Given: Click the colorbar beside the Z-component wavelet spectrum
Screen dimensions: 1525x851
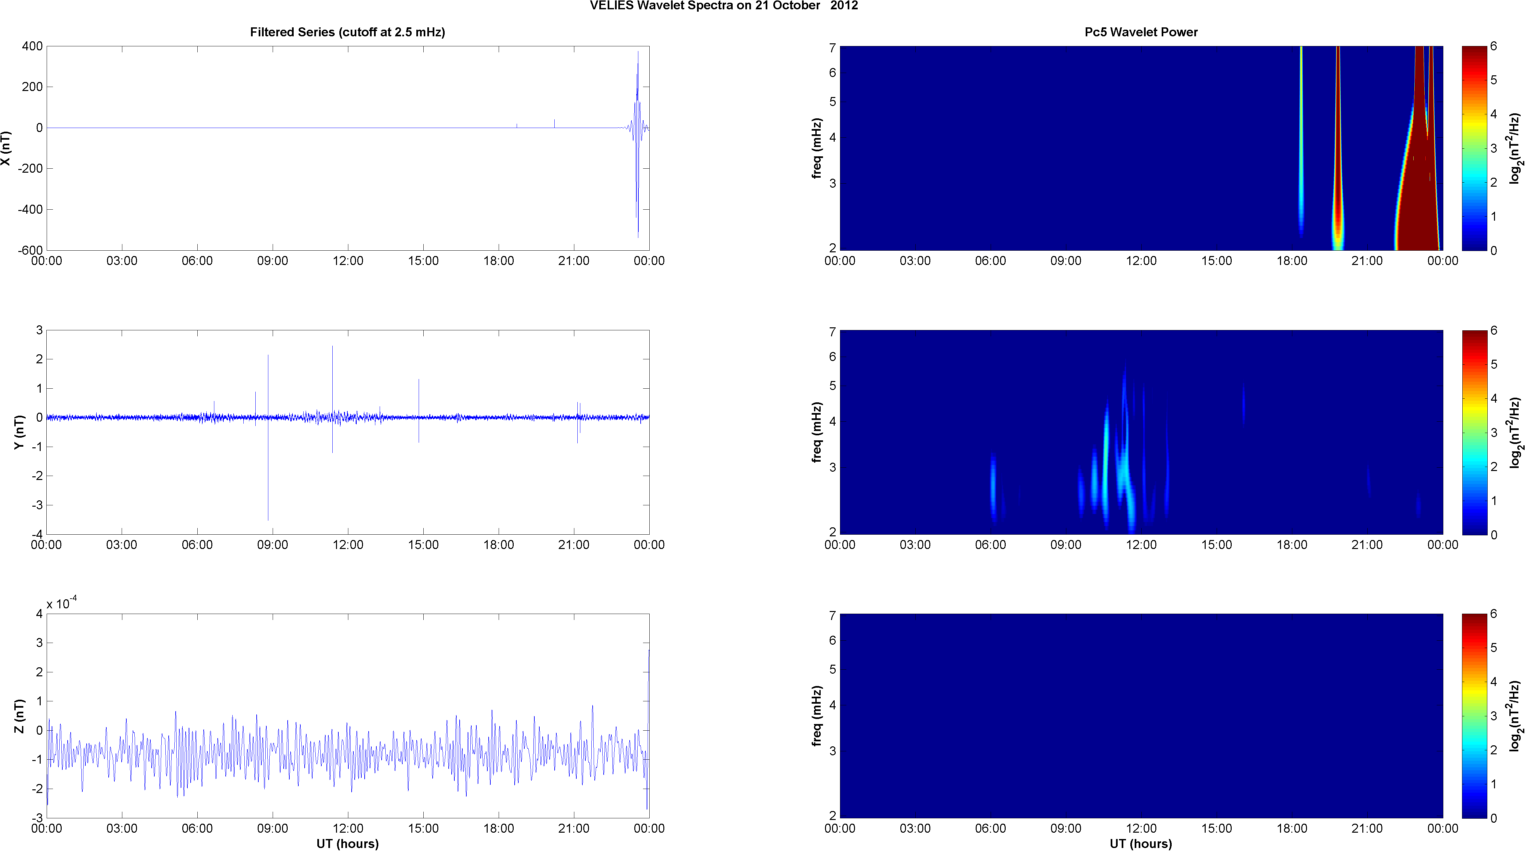Looking at the screenshot, I should 1475,716.
